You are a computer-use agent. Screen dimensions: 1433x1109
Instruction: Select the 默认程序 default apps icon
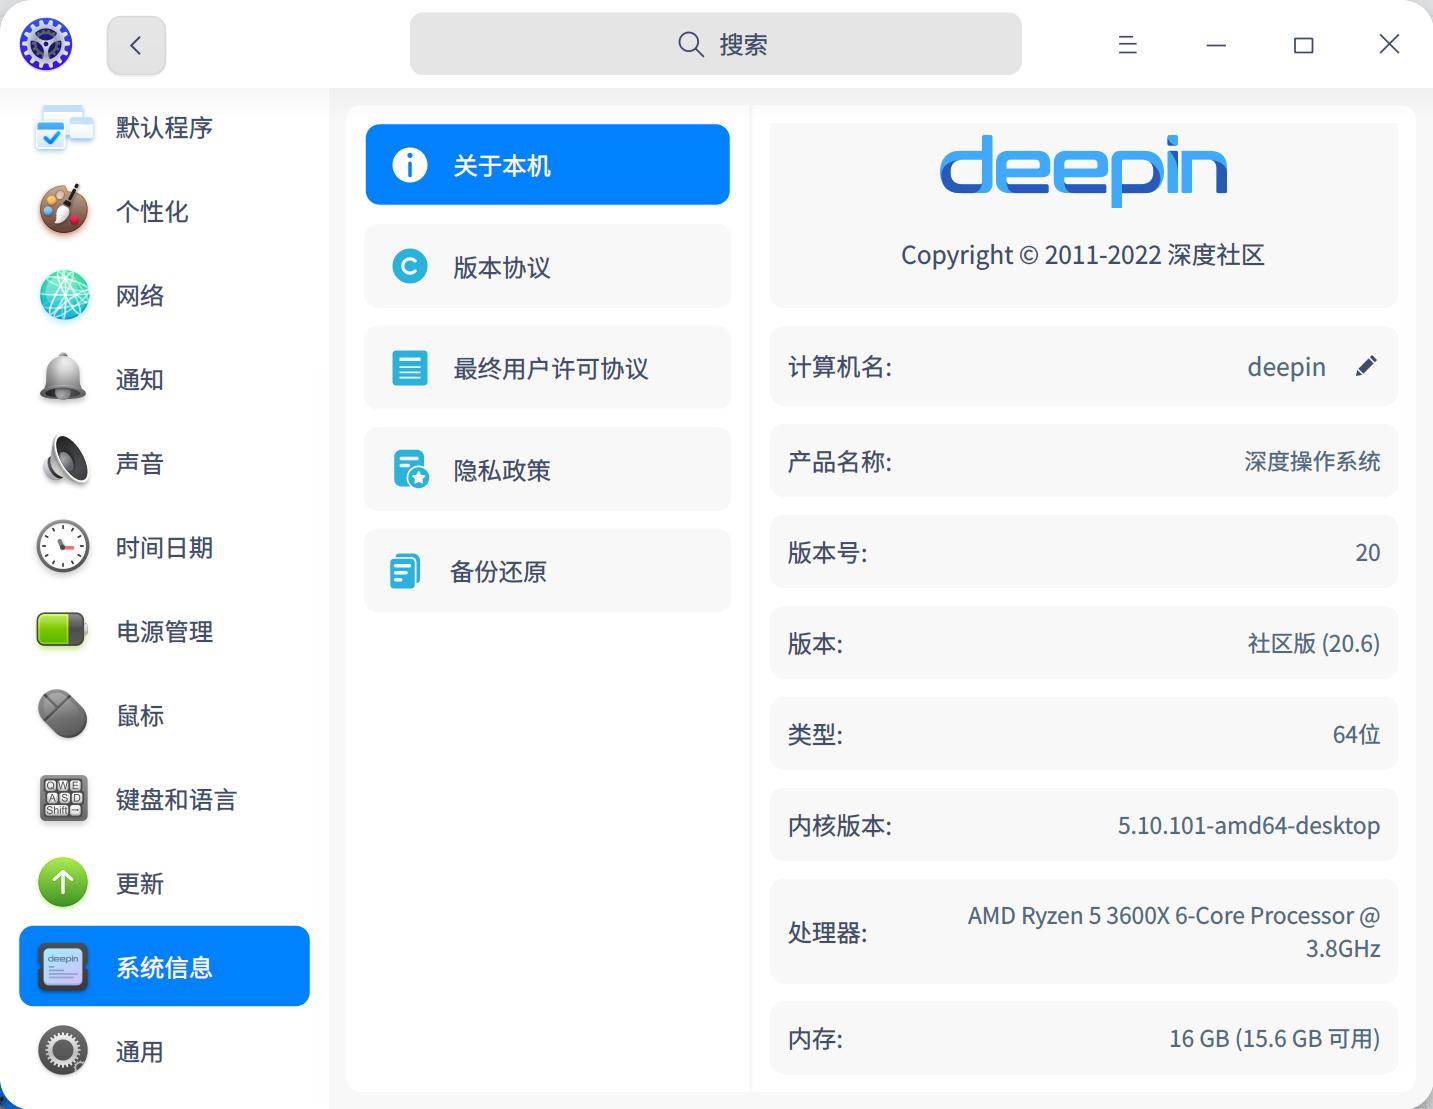click(x=62, y=127)
